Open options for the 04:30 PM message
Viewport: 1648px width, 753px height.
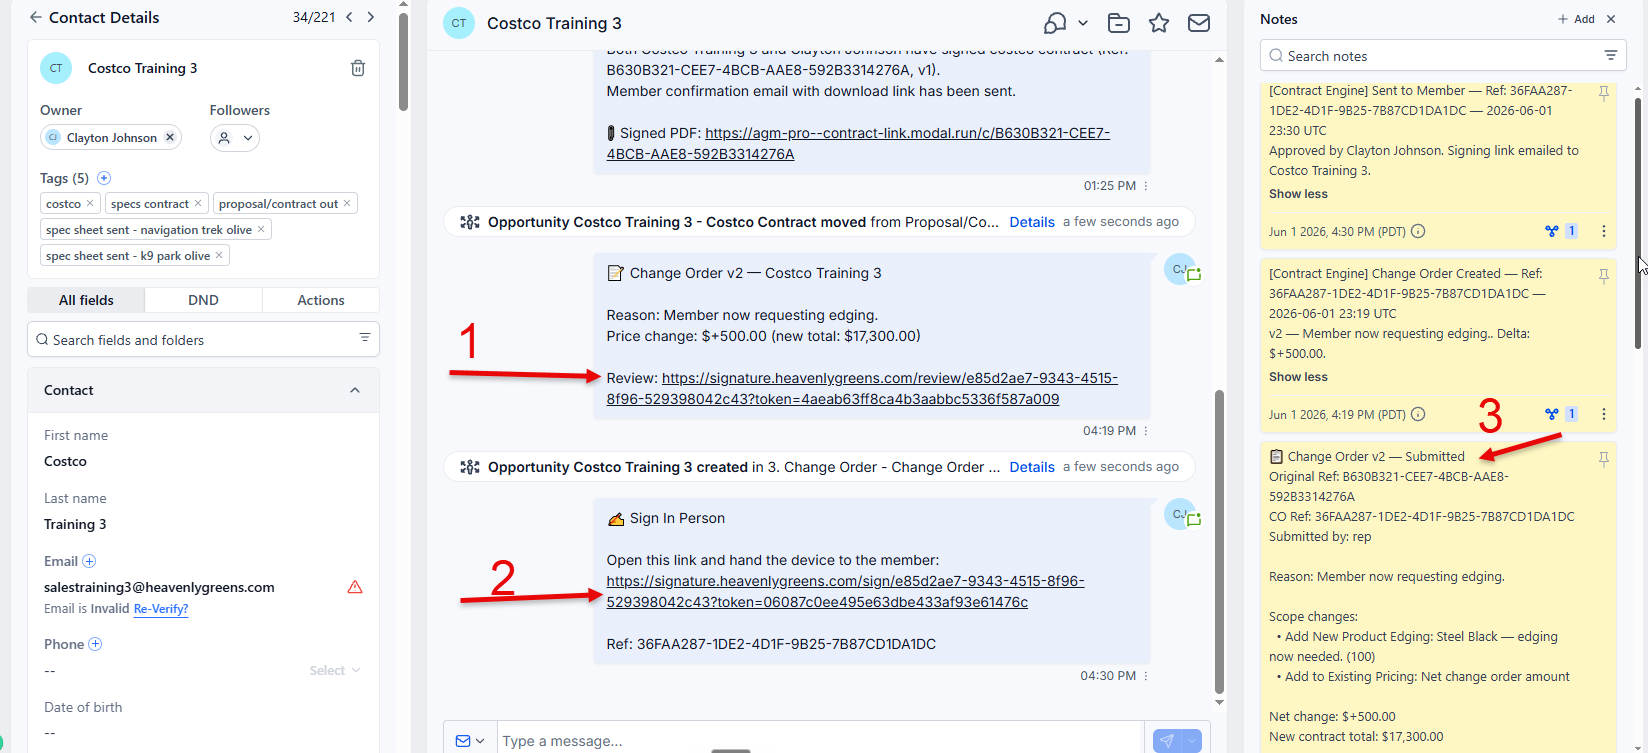pyautogui.click(x=1146, y=676)
